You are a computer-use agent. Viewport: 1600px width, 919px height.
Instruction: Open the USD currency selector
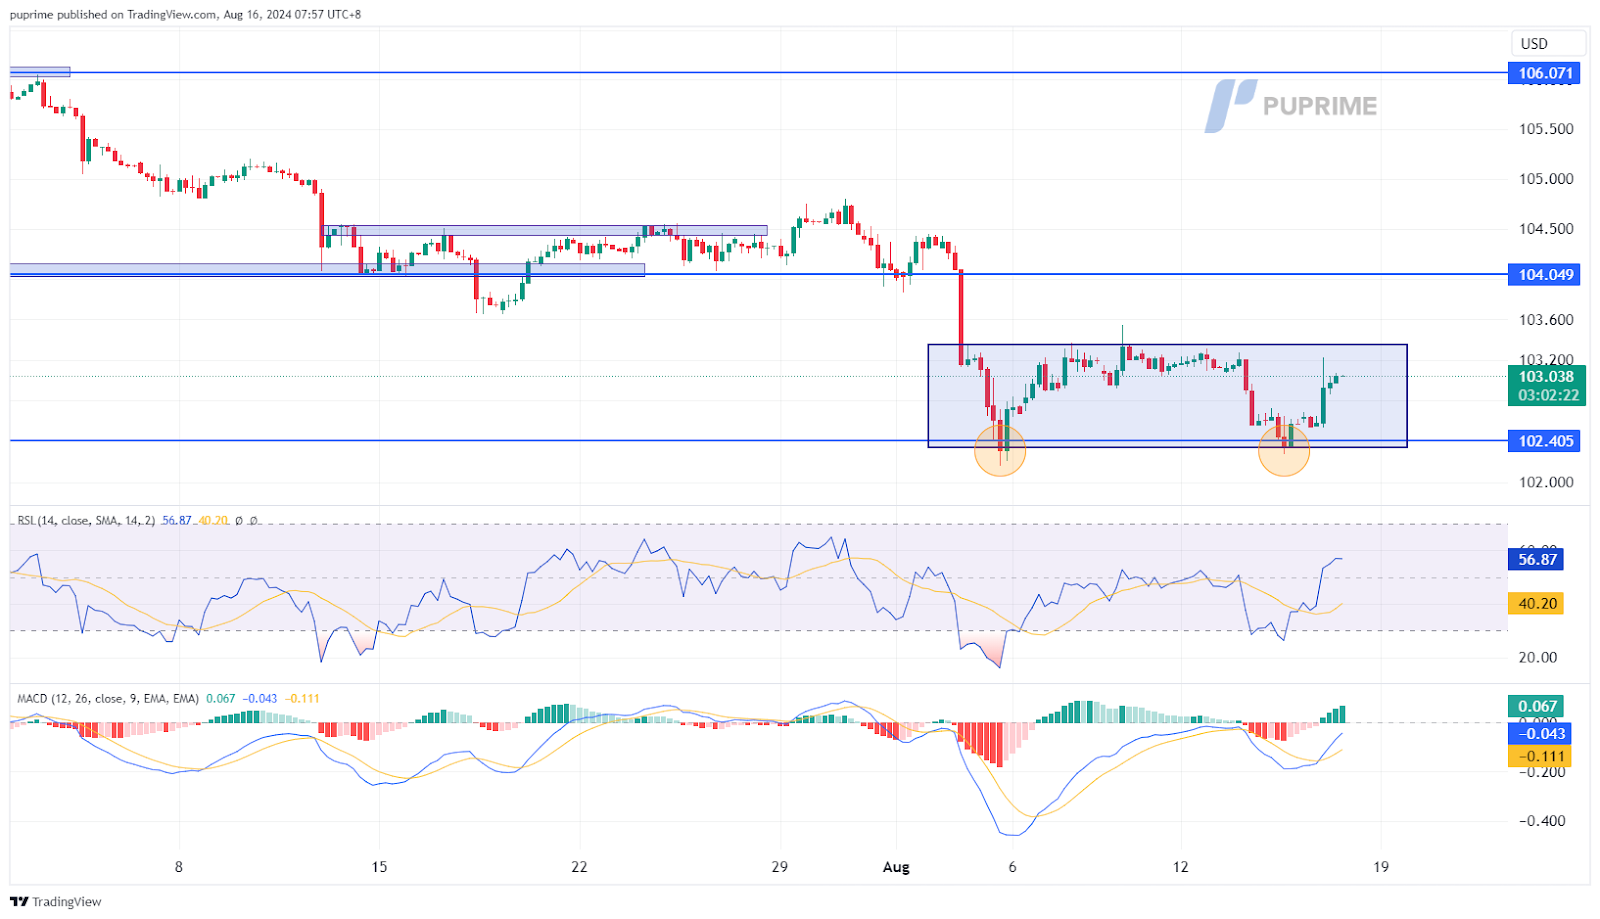(1548, 44)
